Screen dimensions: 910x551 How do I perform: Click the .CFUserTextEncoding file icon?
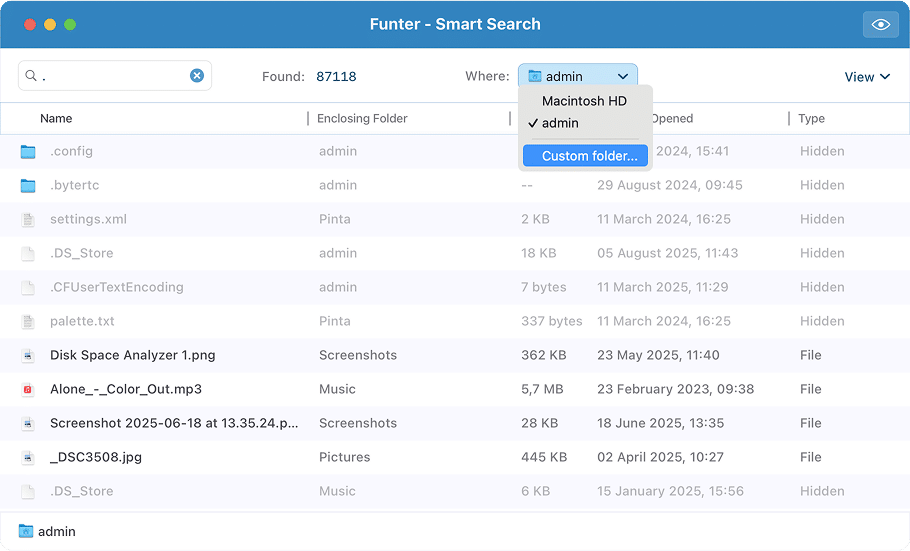[x=28, y=287]
